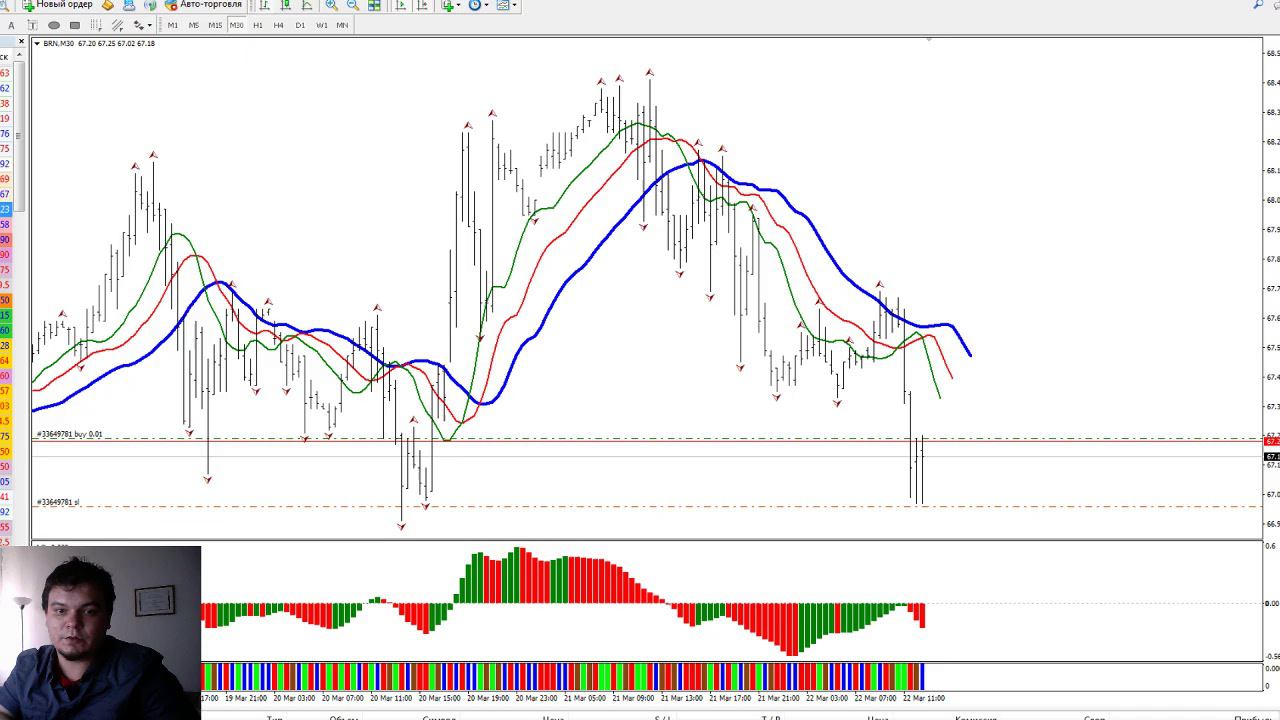This screenshot has width=1280, height=720.
Task: Click the "22 Mar 11:00" time axis label
Action: coord(924,698)
